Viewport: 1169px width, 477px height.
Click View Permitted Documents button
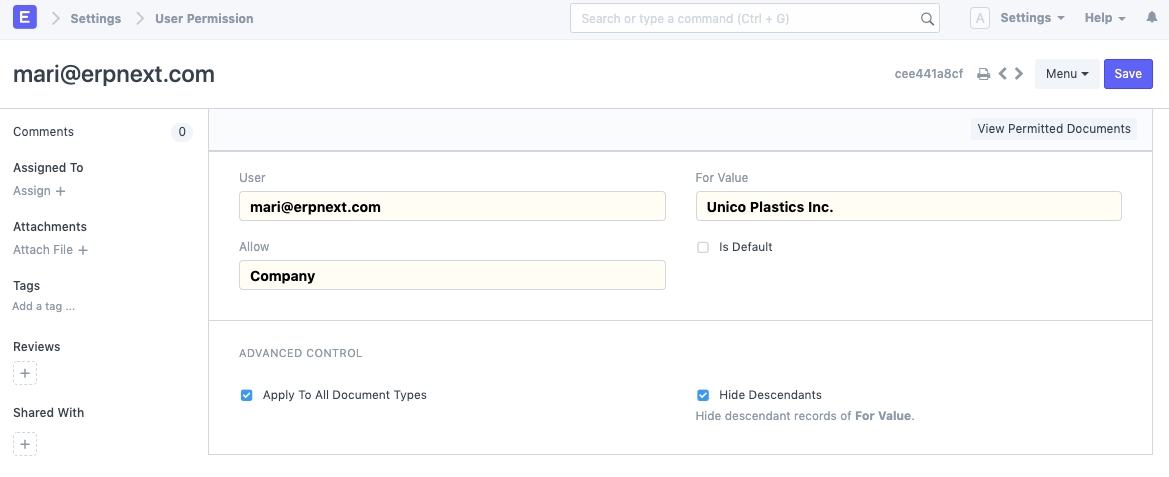click(1053, 129)
